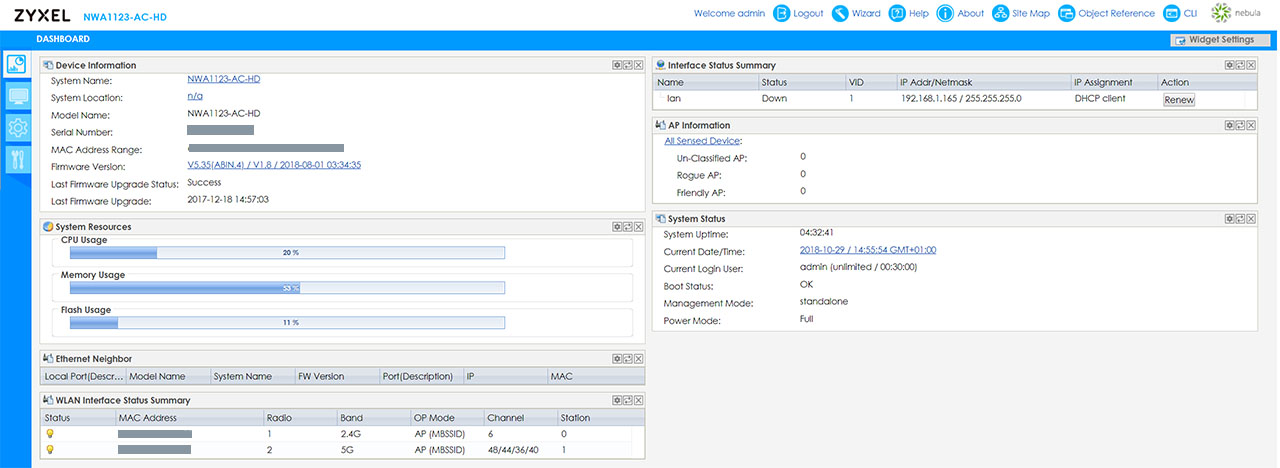Open the Firmware Version V5.35 link

tap(274, 165)
